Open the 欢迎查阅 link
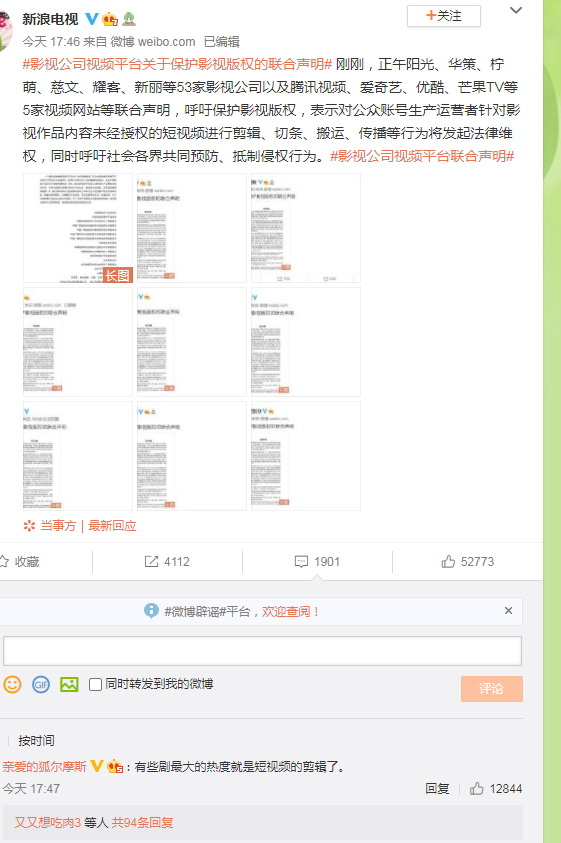This screenshot has width=561, height=843. pyautogui.click(x=290, y=611)
